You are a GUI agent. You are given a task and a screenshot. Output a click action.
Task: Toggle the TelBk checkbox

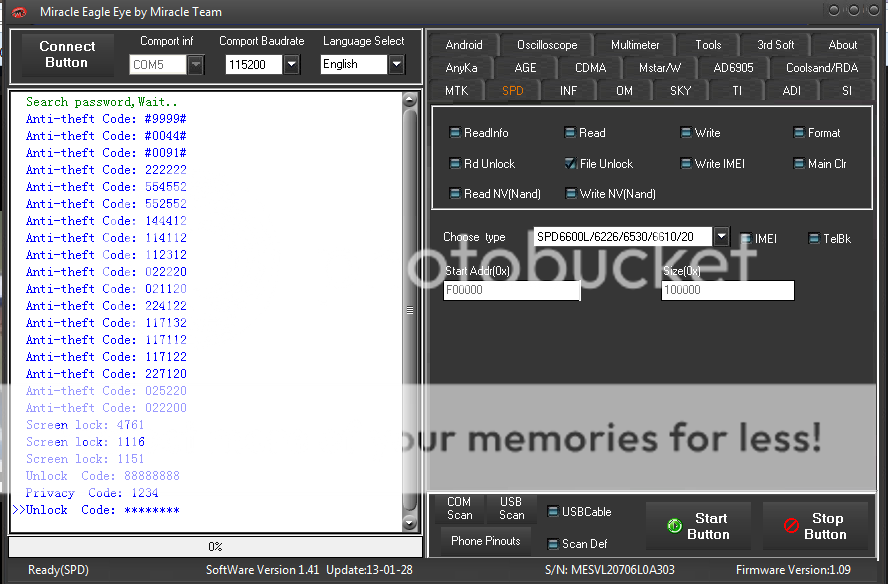[814, 238]
